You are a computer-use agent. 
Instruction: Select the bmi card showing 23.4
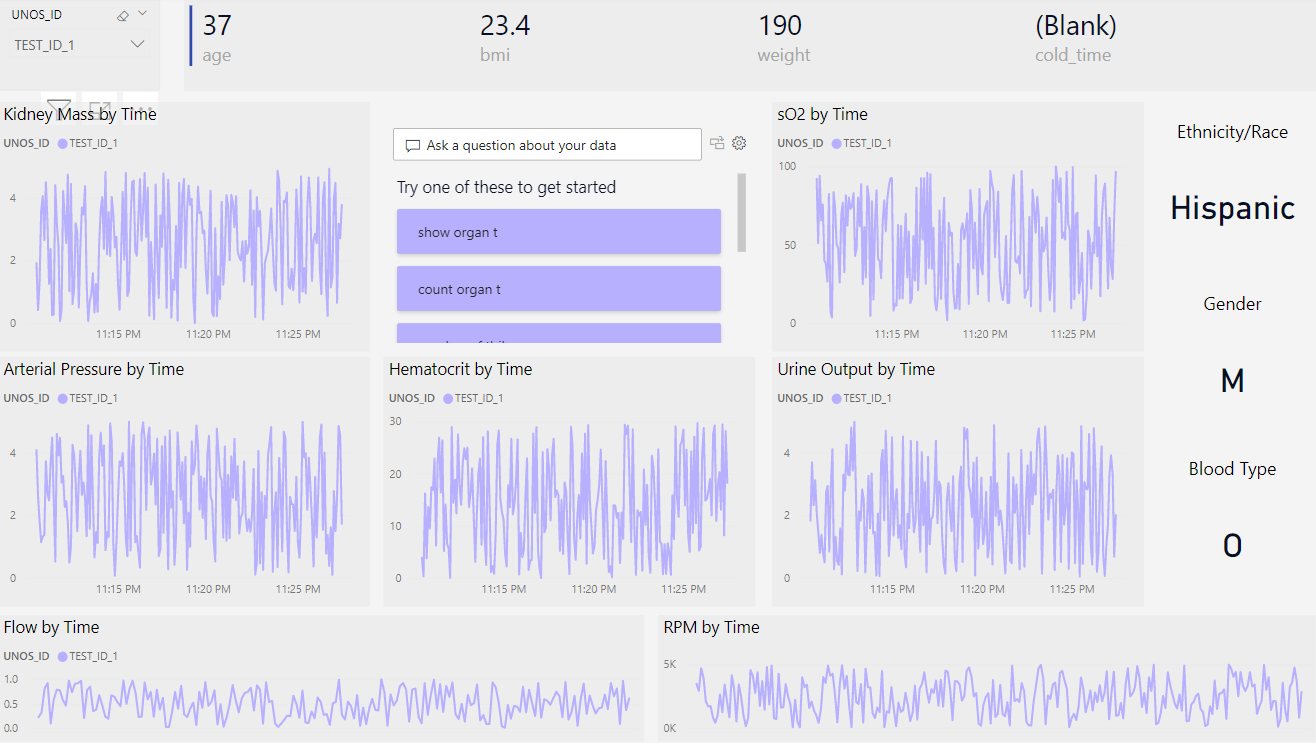pos(505,38)
